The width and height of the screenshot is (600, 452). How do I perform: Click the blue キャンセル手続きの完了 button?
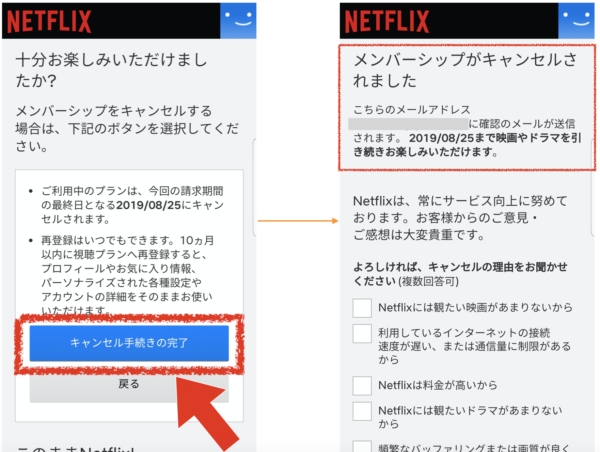pyautogui.click(x=129, y=343)
